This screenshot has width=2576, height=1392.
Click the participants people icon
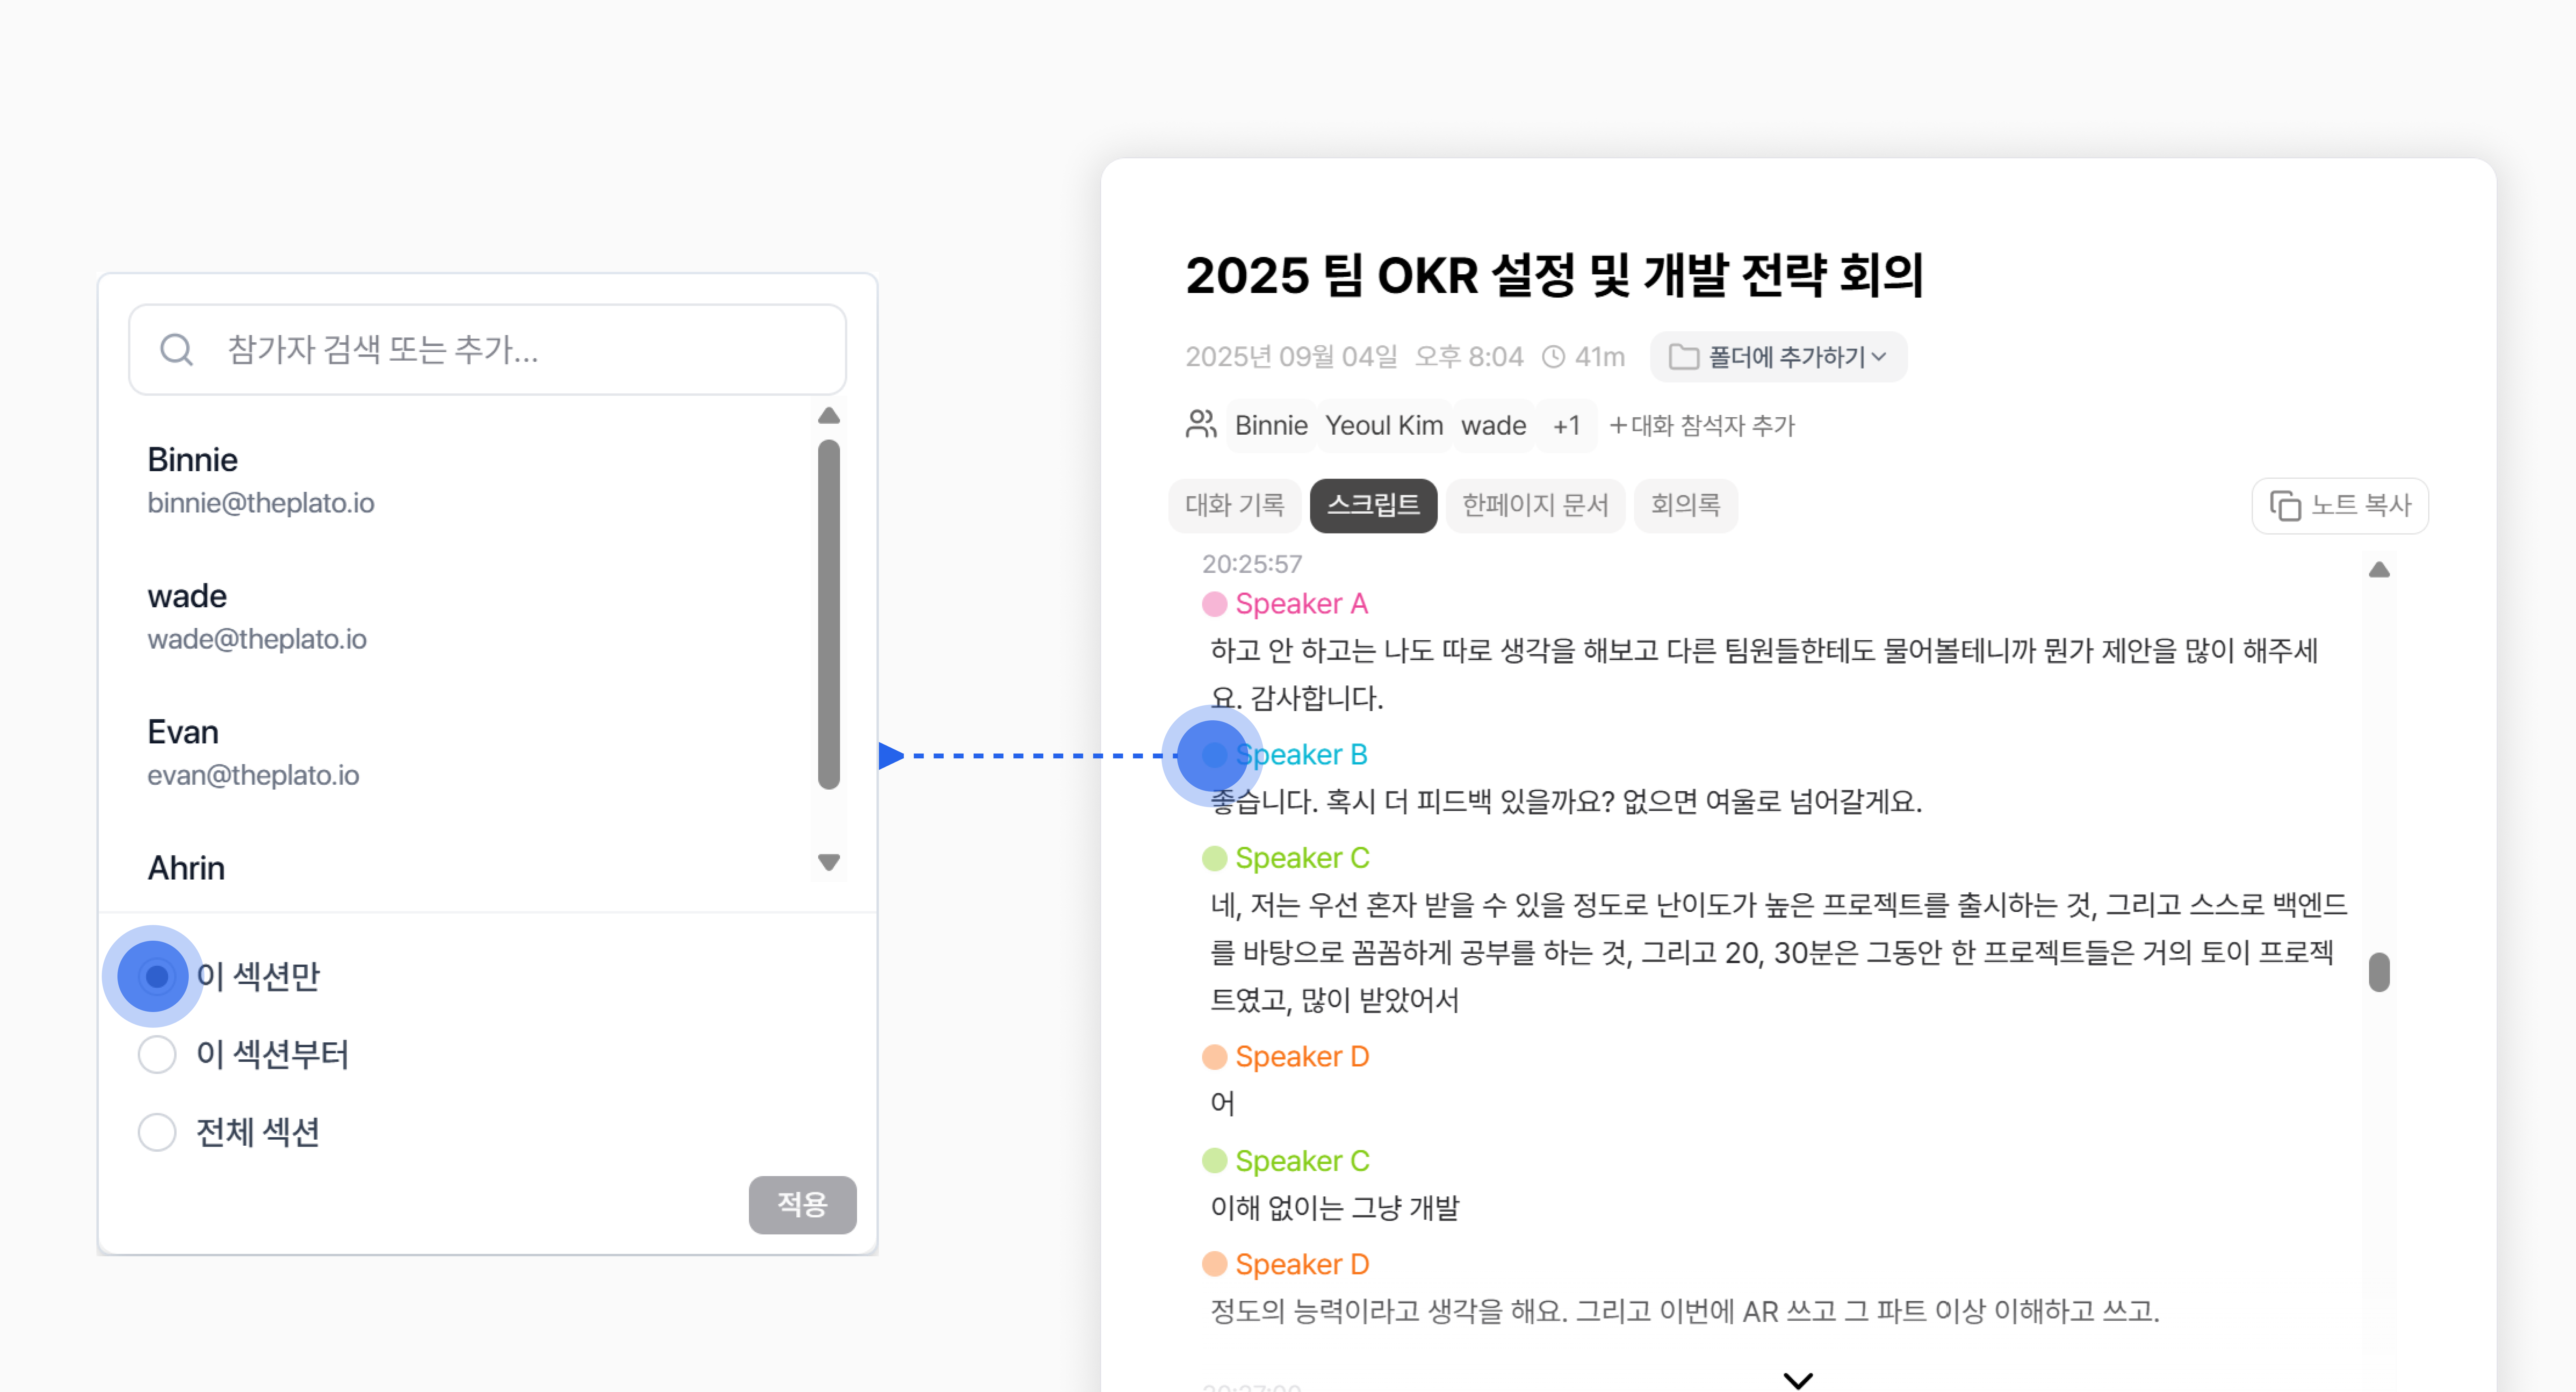tap(1200, 425)
